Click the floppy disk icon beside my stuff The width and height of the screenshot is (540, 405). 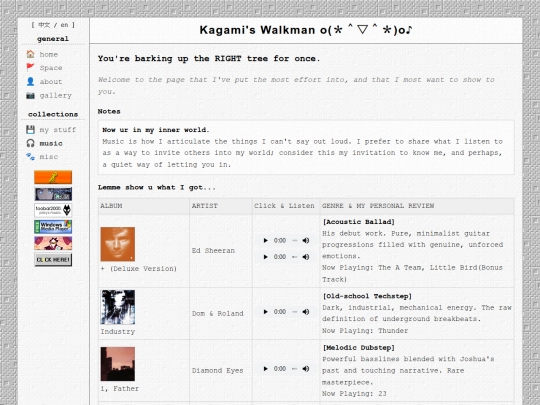[x=30, y=129]
